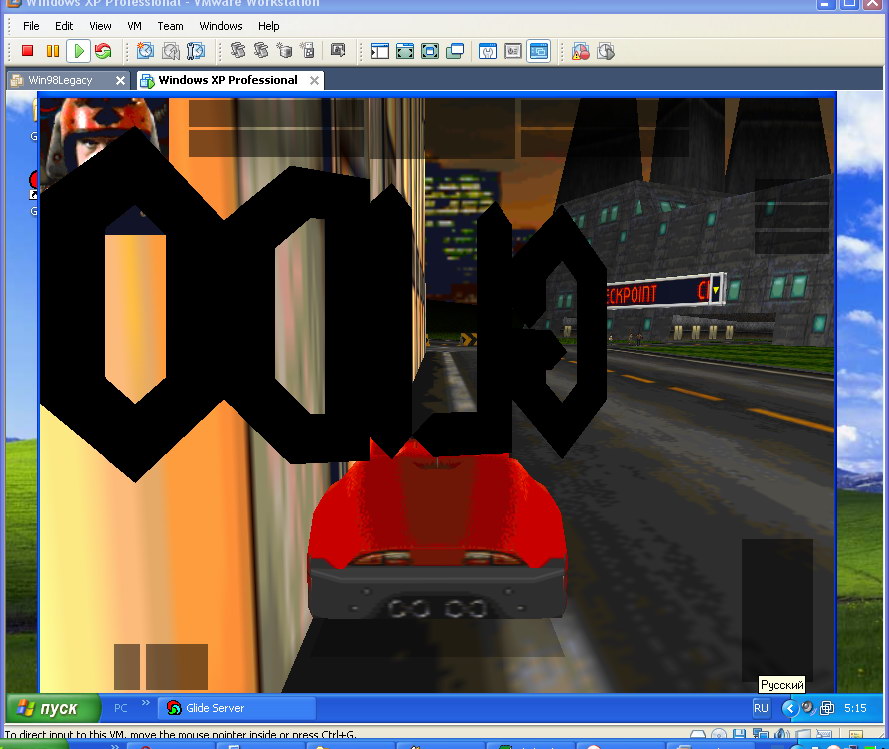Viewport: 889px width, 749px height.
Task: Open the Edit menu
Action: (x=64, y=26)
